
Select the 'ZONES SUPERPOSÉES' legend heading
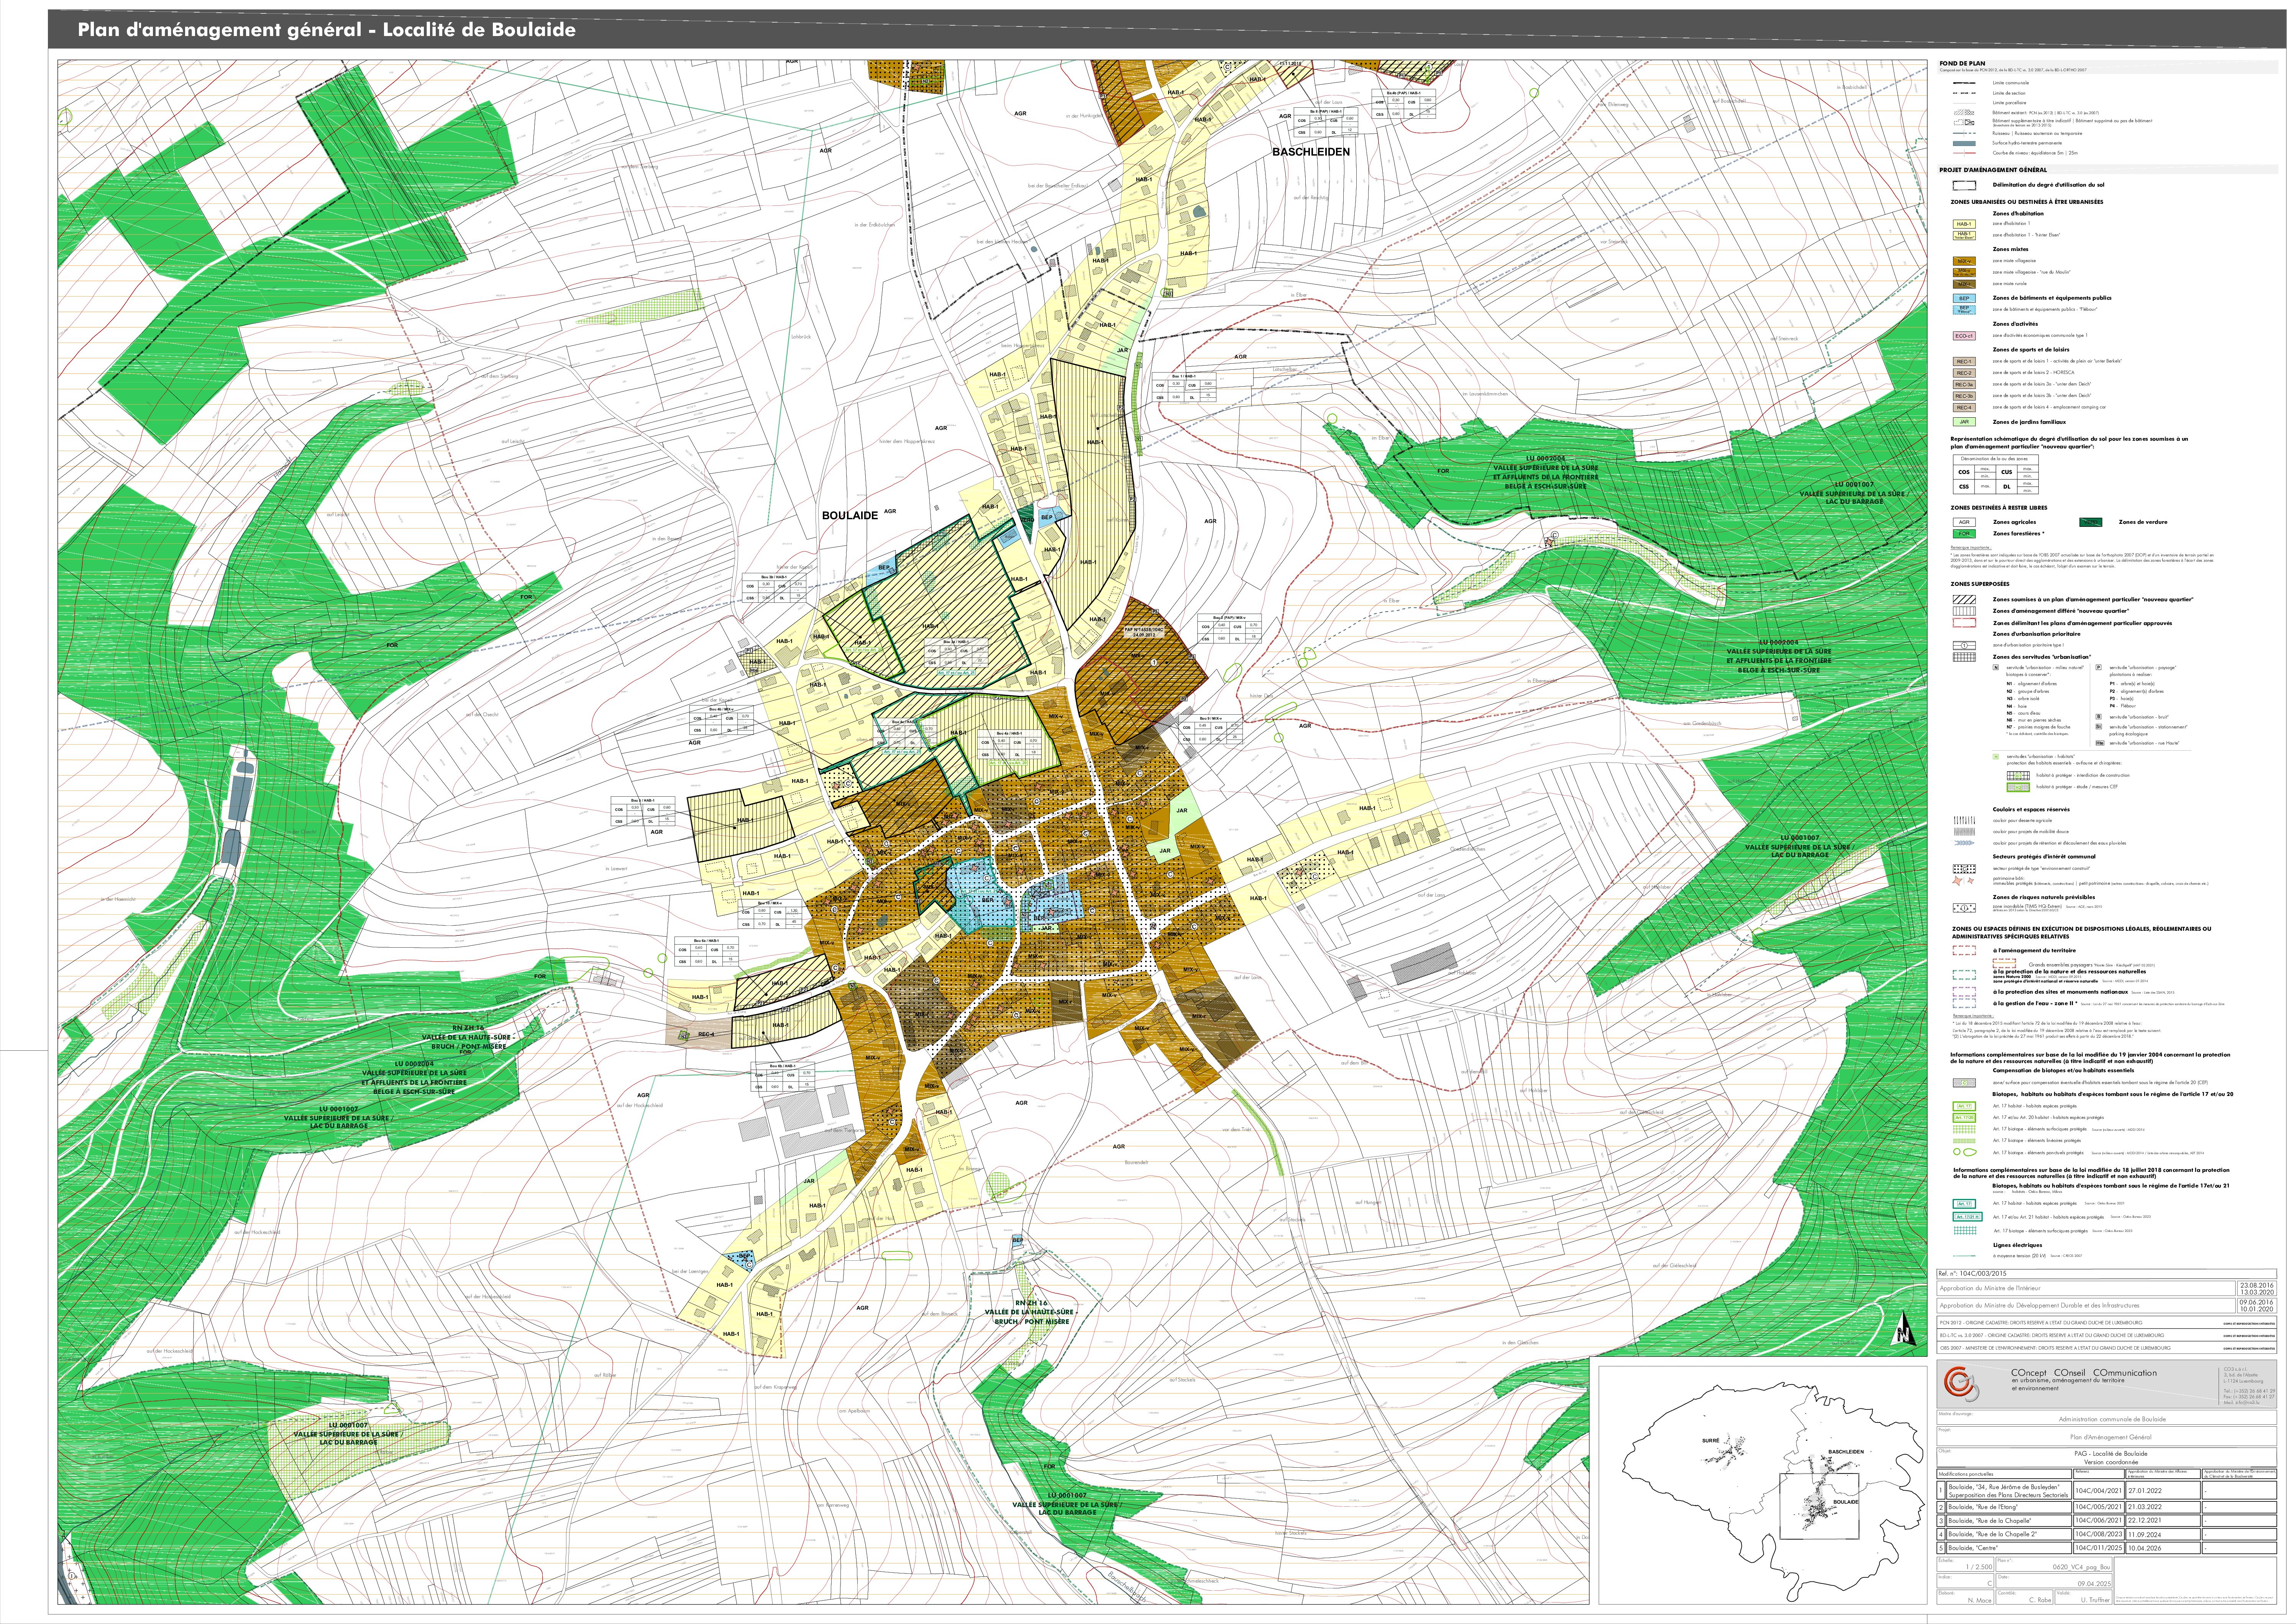(1979, 584)
